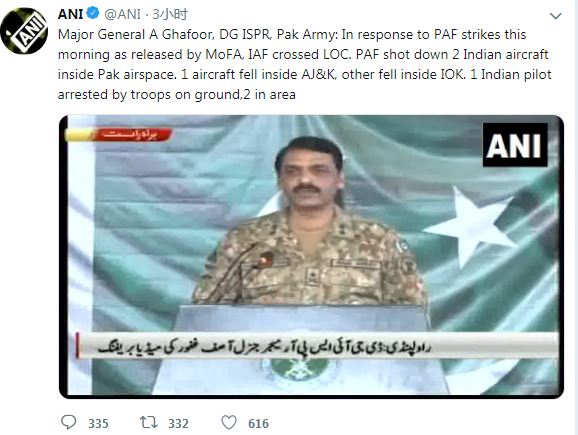Open the @ANI handle link
The width and height of the screenshot is (578, 435).
point(122,14)
